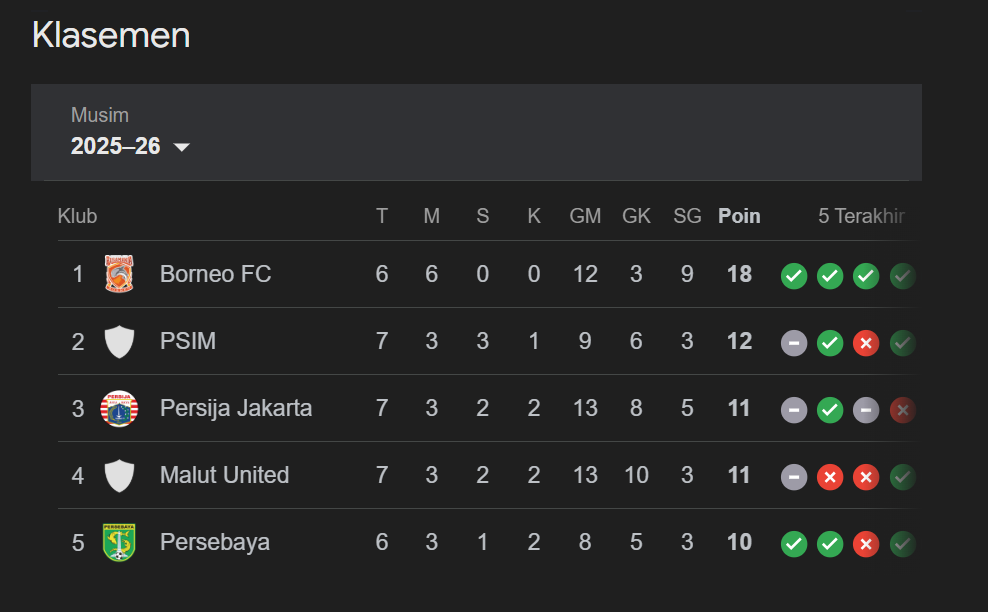Click the Borneo FC club logo
Screen dimensions: 988x612
[119, 274]
